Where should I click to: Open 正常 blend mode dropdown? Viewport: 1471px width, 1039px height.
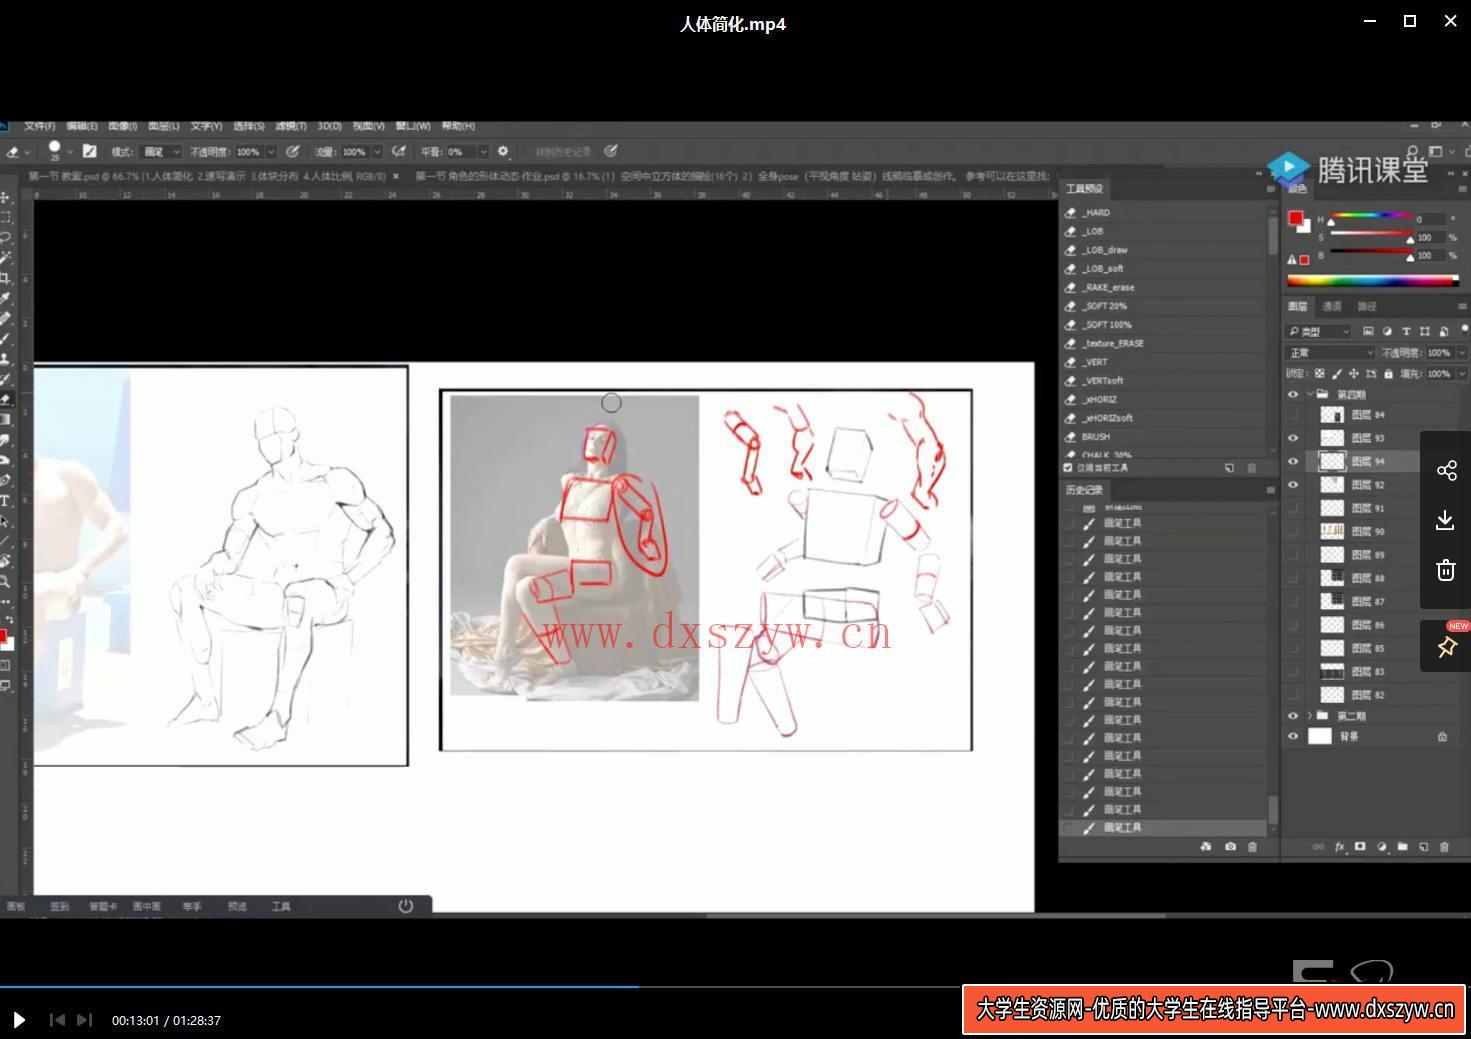(1330, 353)
